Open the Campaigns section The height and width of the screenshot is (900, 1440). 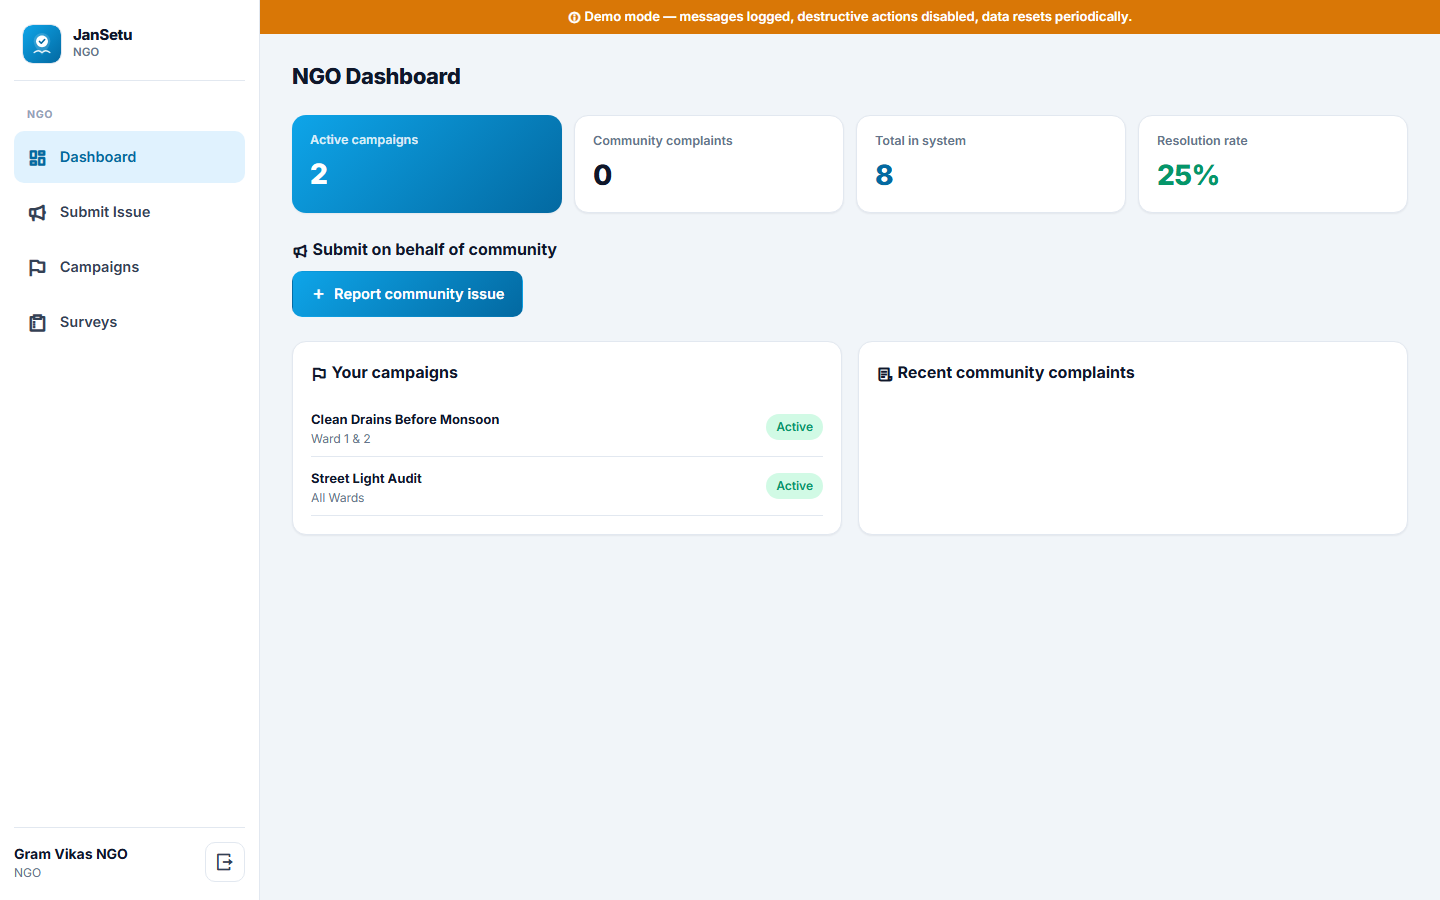click(129, 267)
